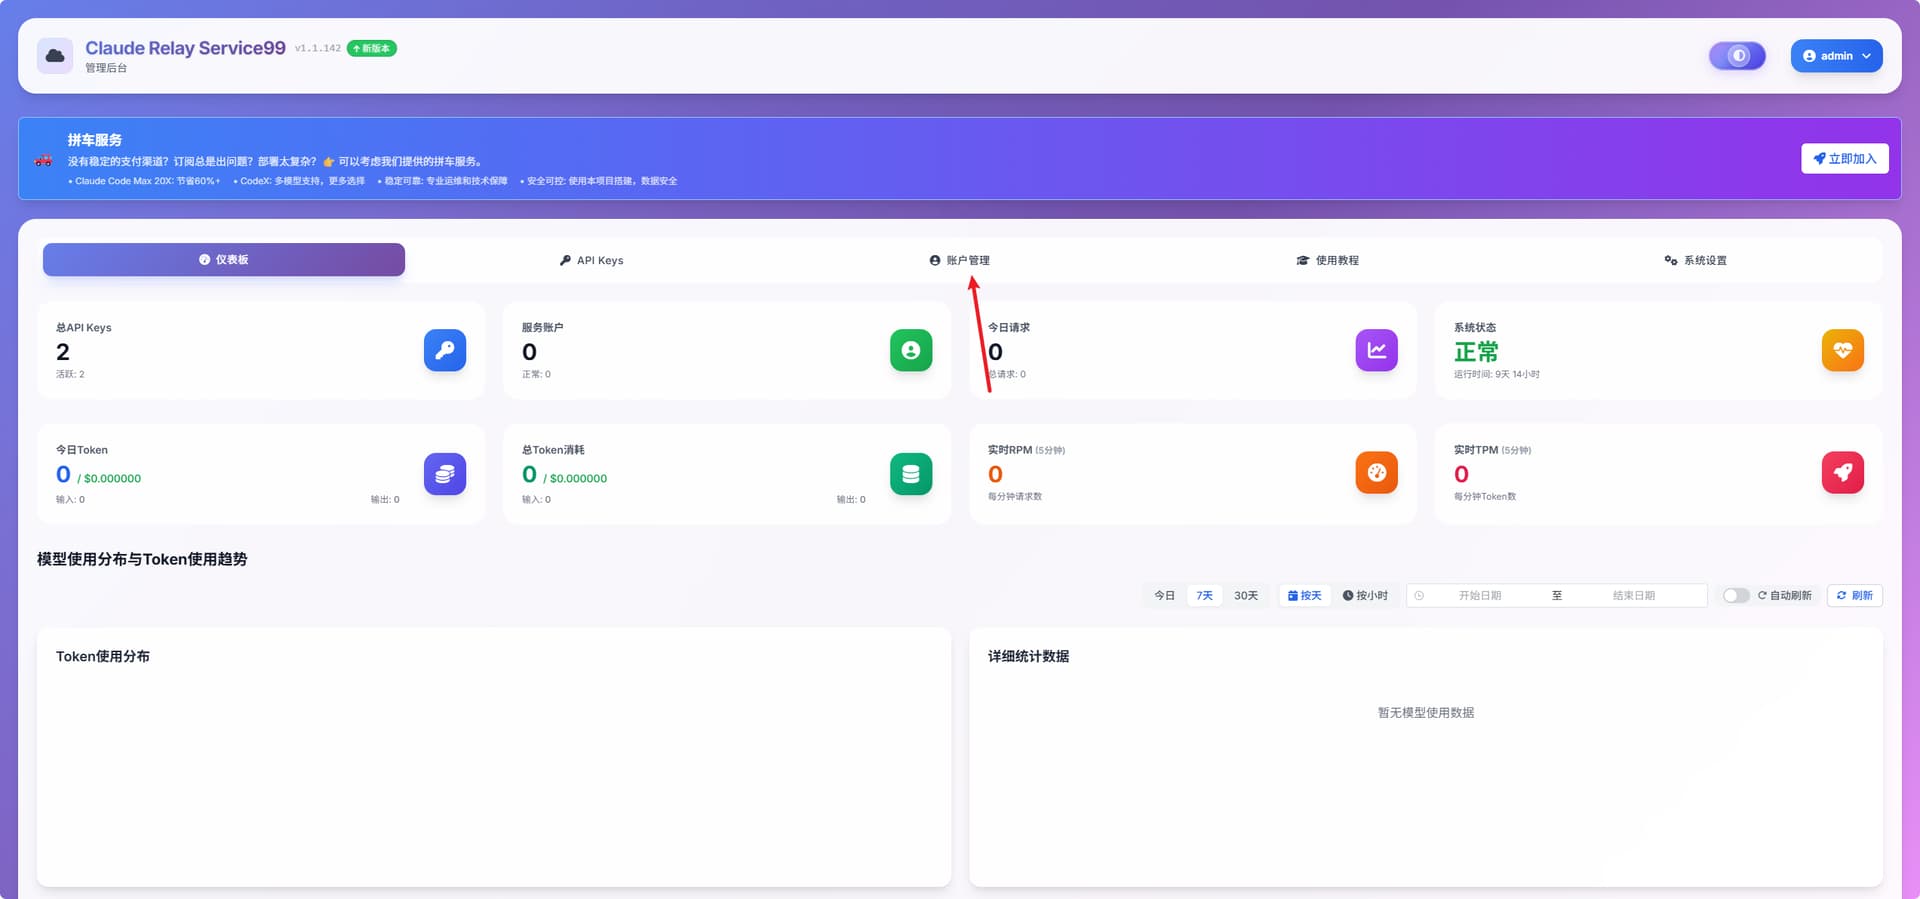Switch to the API Keys tab
Screen dimensions: 1920x899
pyautogui.click(x=591, y=260)
